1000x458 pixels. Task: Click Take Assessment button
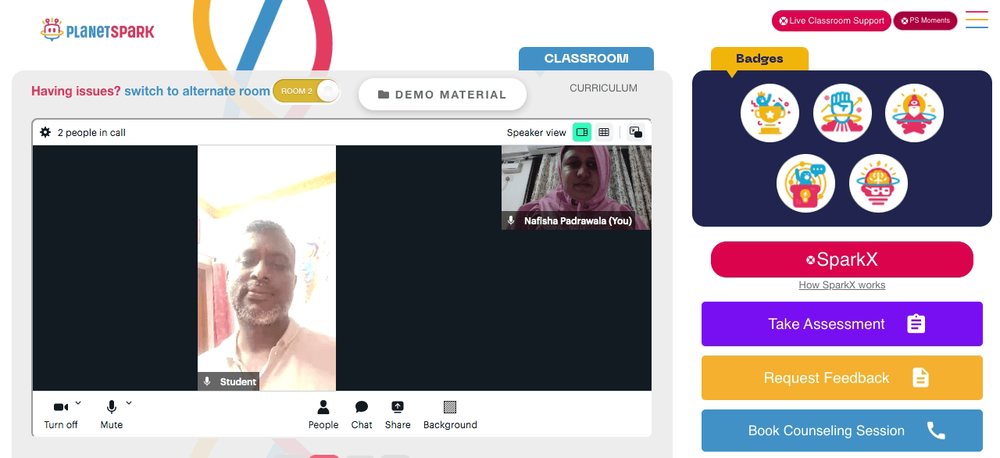842,324
